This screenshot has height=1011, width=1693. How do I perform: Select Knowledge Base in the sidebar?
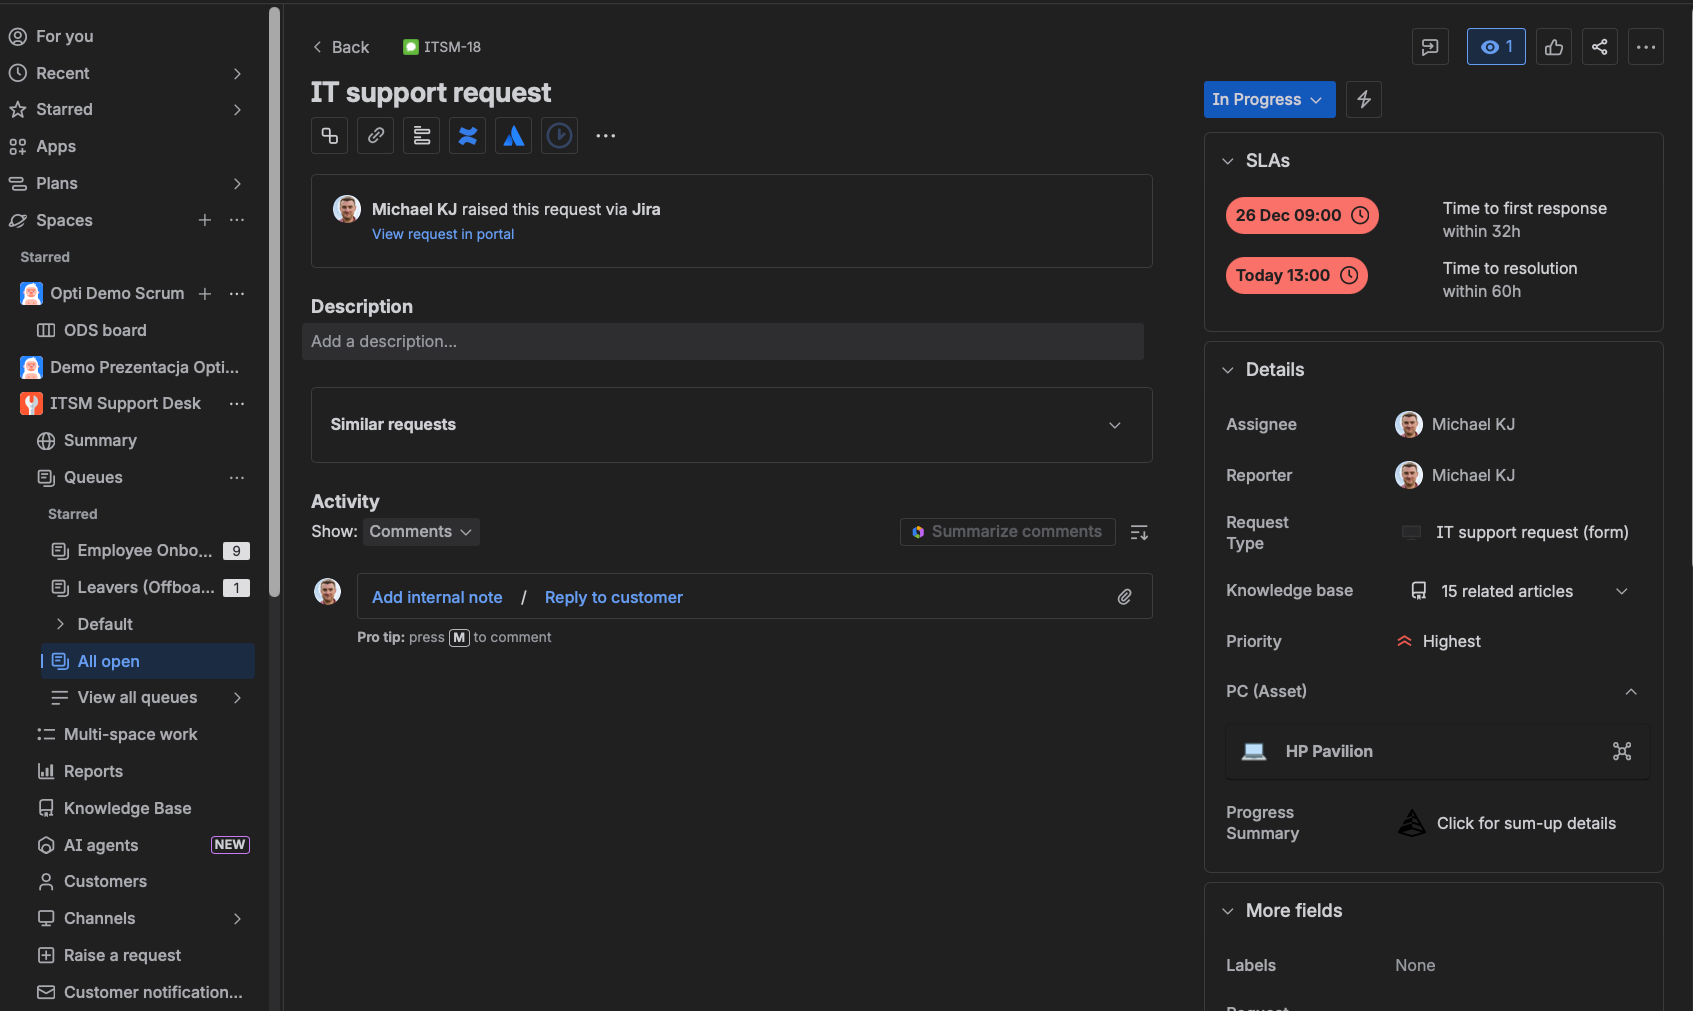[127, 808]
